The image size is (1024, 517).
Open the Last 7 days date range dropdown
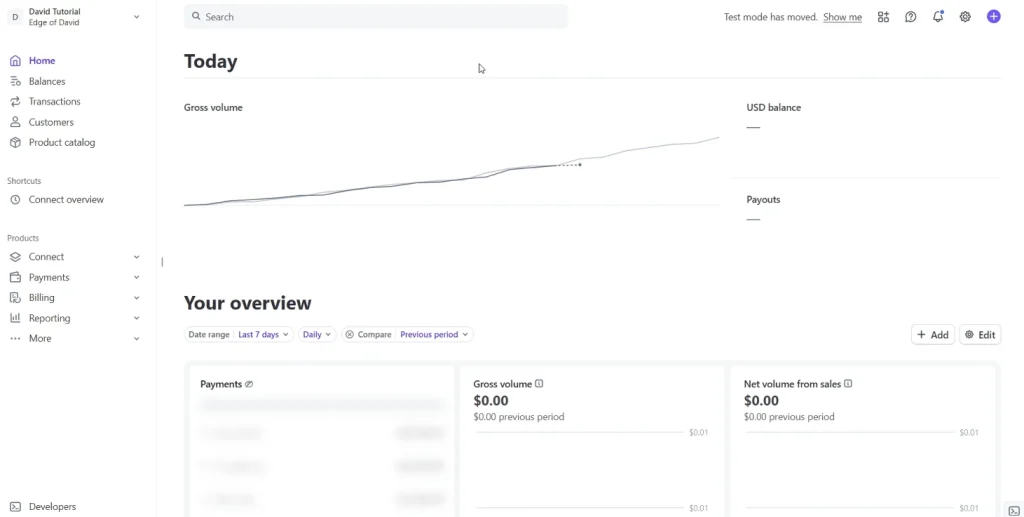coord(263,335)
